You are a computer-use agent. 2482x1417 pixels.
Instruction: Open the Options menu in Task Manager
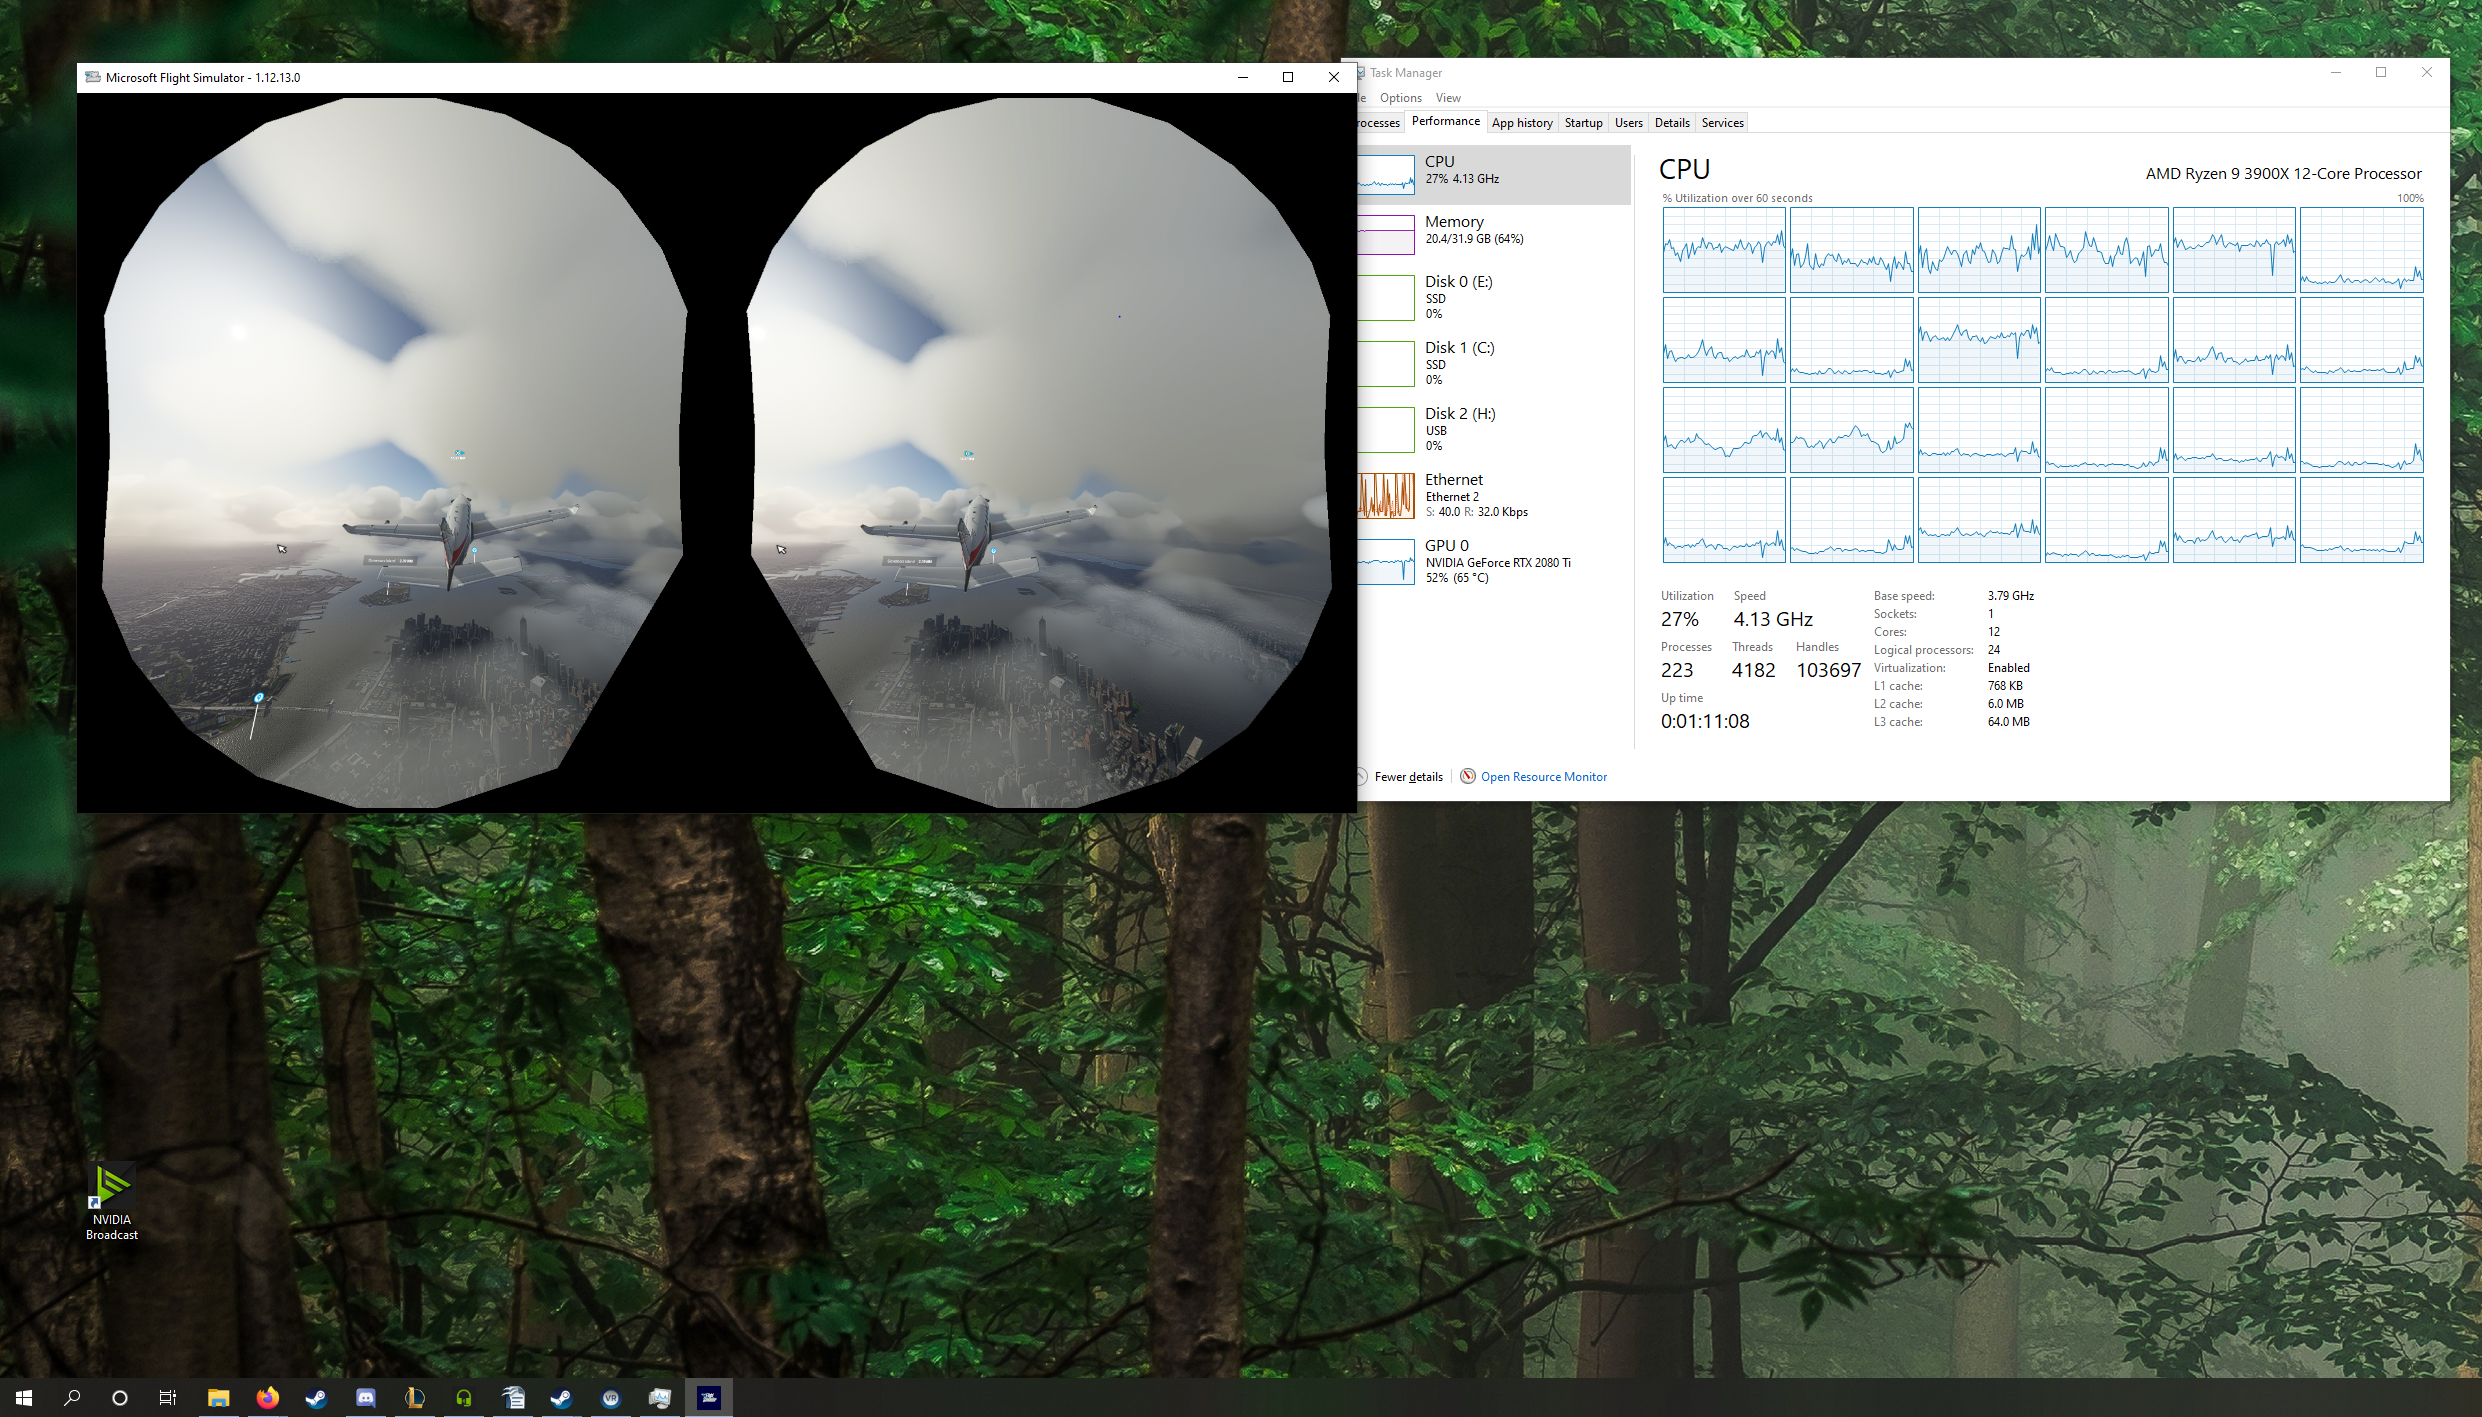tap(1400, 98)
